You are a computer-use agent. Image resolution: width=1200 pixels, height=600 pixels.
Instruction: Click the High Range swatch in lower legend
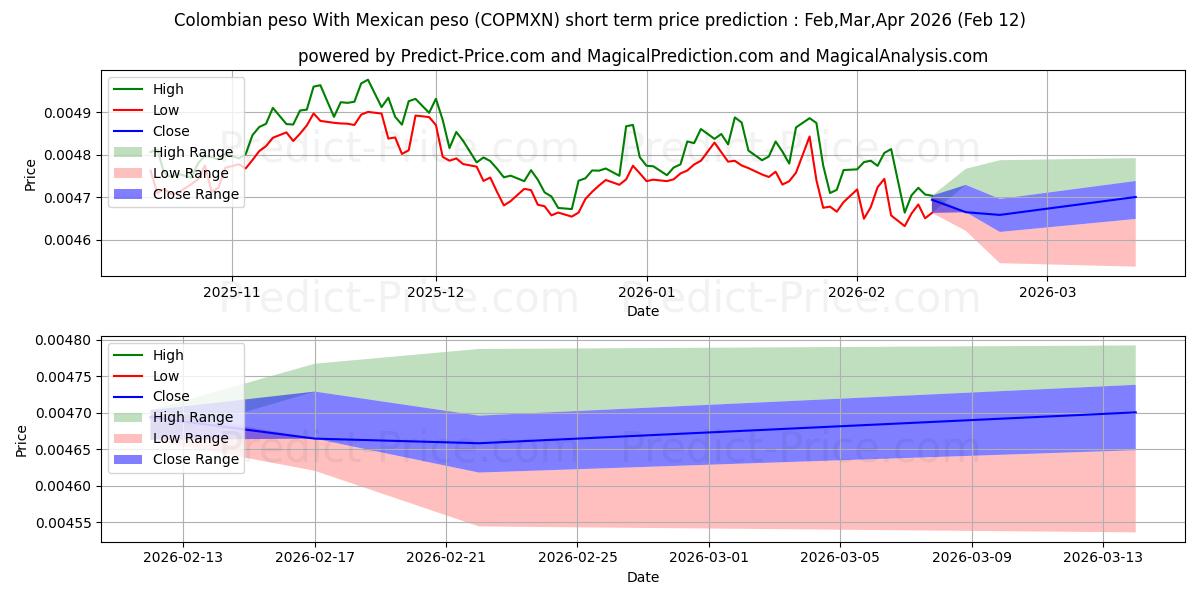(x=130, y=418)
